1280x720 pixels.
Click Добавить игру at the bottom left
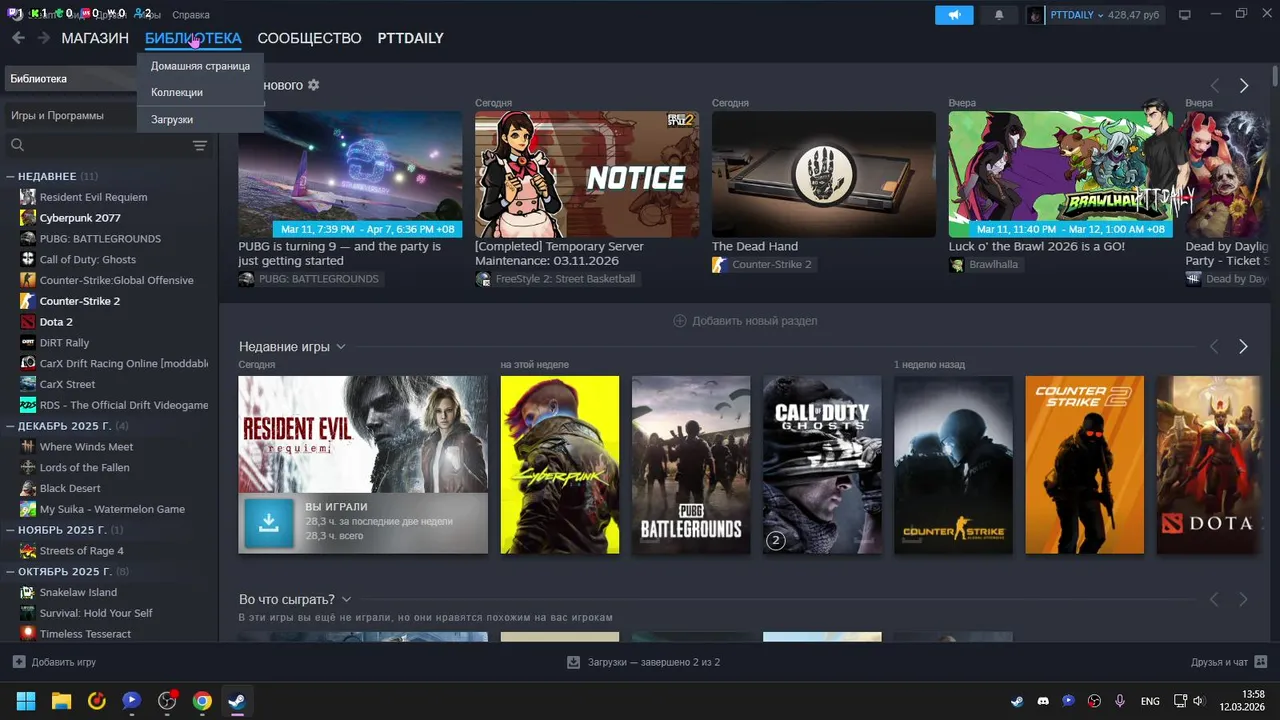(x=54, y=662)
